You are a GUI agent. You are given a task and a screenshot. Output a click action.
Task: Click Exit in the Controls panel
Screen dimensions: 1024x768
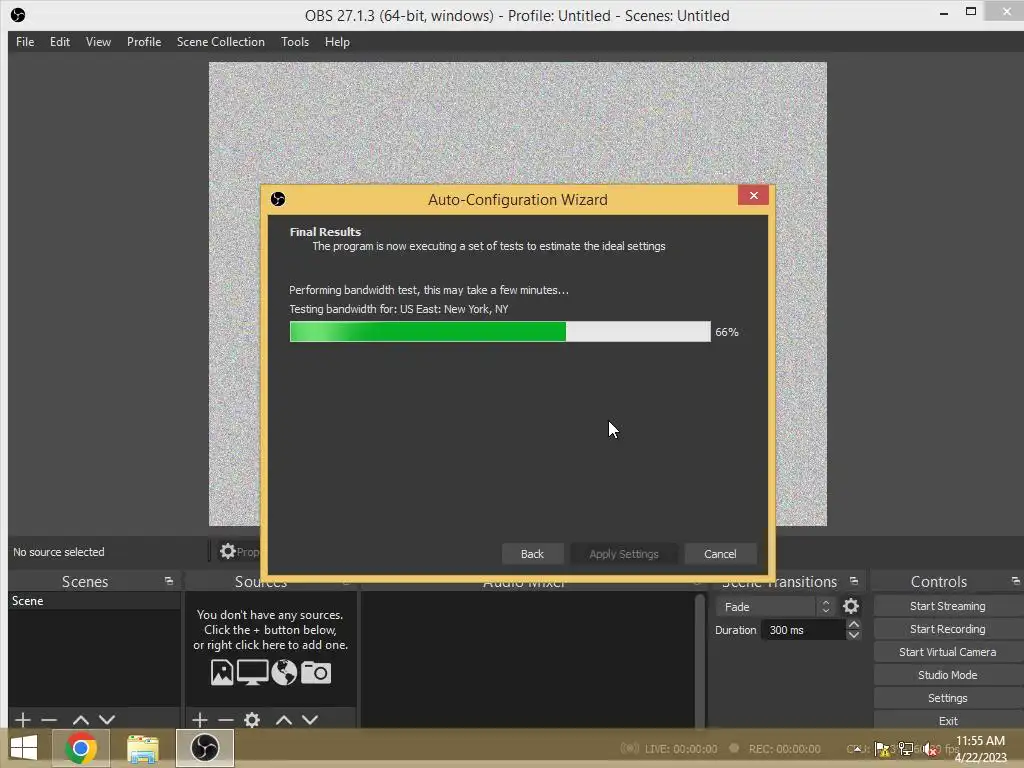coord(948,721)
